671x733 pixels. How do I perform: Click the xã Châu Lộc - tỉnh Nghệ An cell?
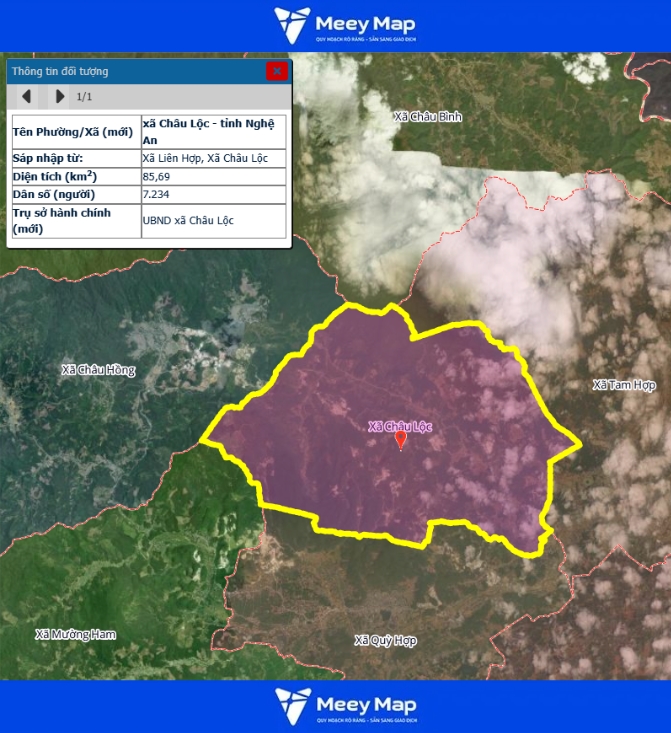pyautogui.click(x=213, y=131)
